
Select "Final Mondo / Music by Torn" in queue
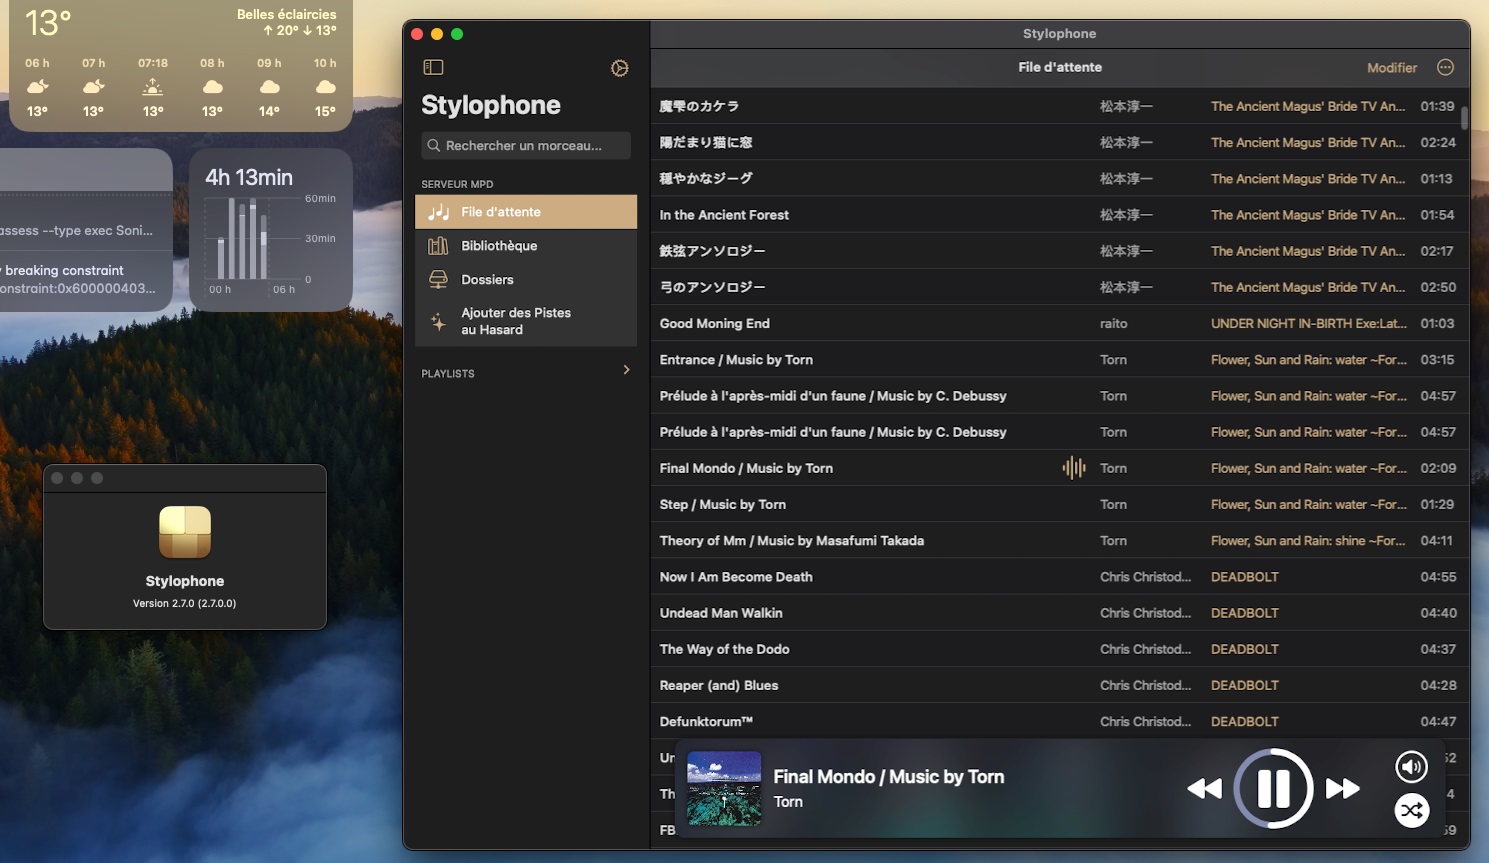1059,468
